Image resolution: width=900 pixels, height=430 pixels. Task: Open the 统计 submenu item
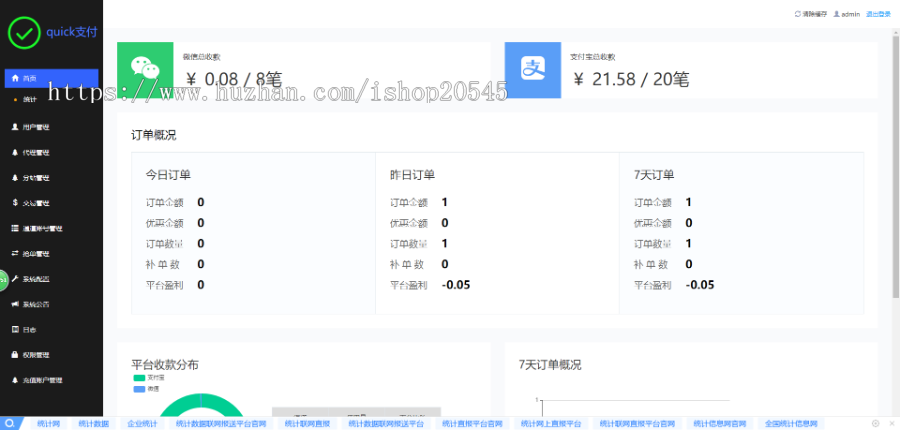click(x=30, y=99)
